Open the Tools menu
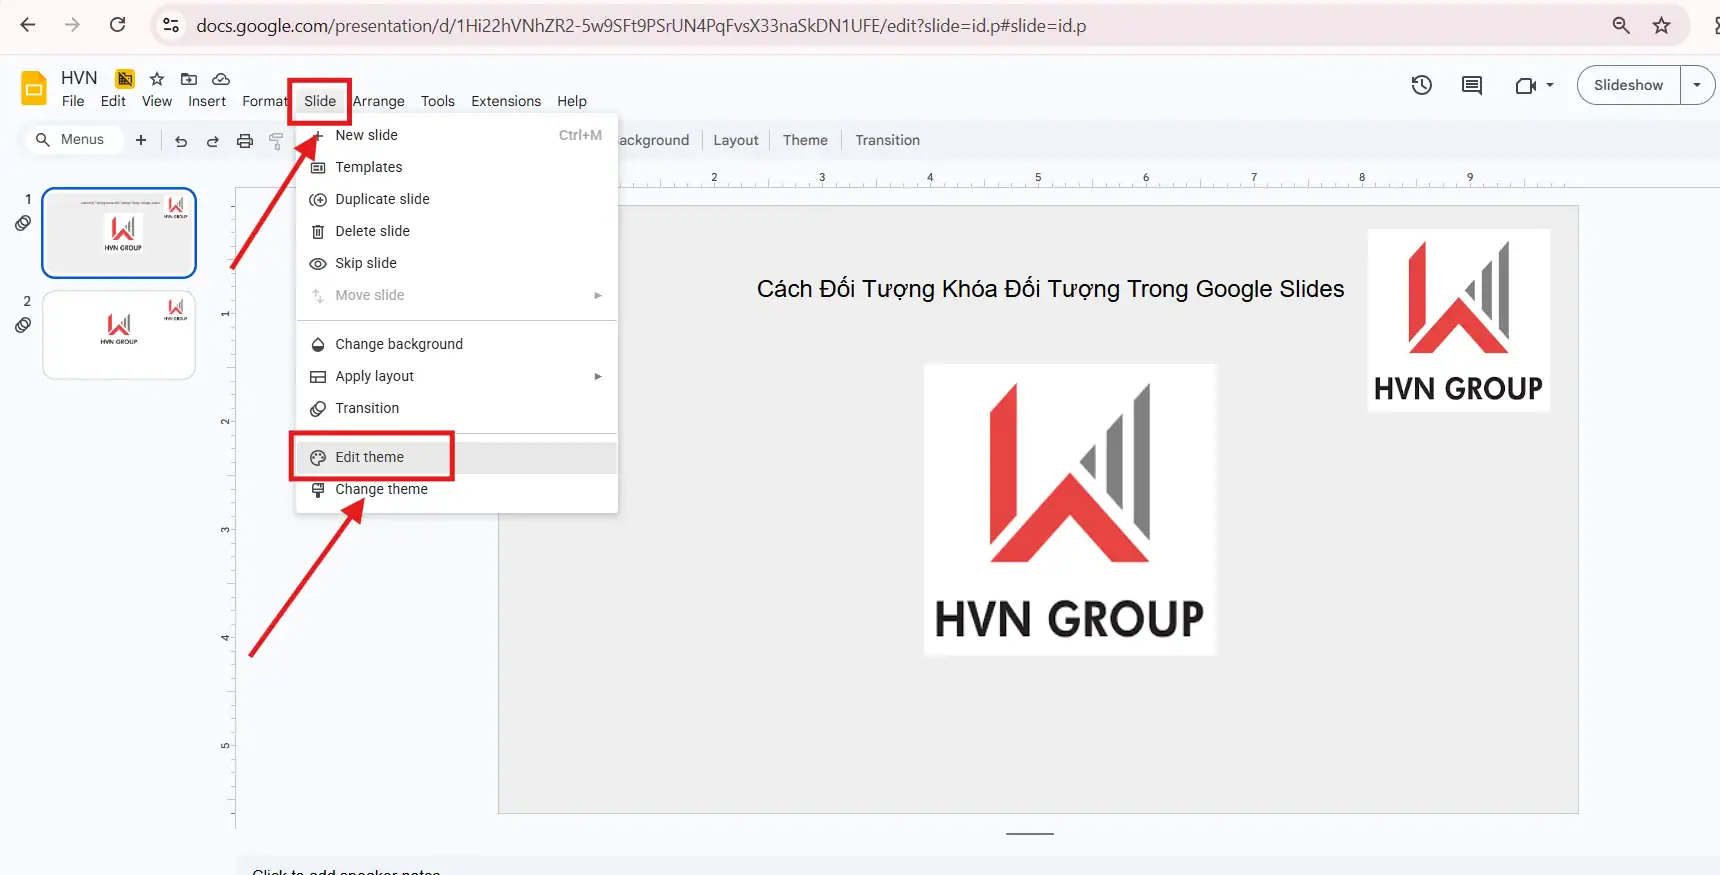Image resolution: width=1720 pixels, height=875 pixels. click(438, 101)
